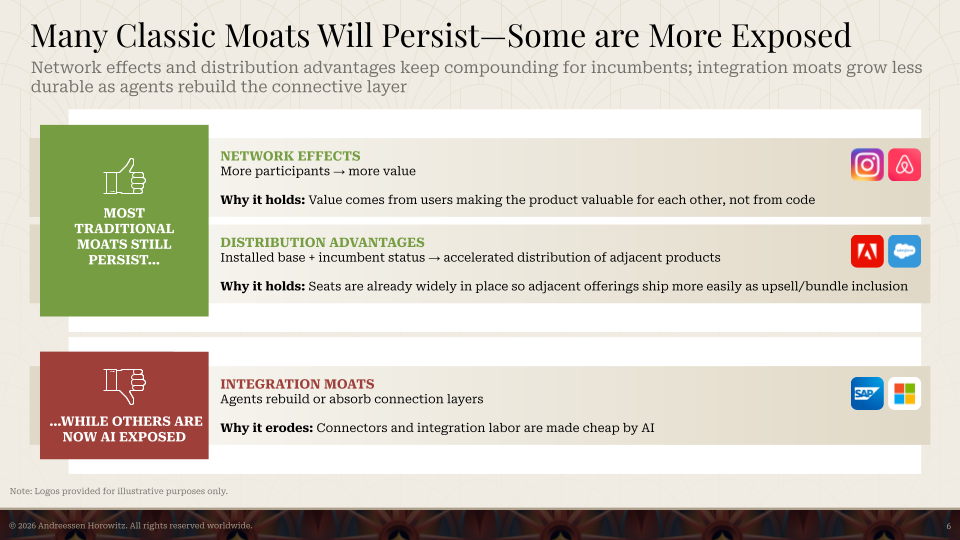Image resolution: width=960 pixels, height=540 pixels.
Task: Select the DISTRIBUTION ADVANTAGES heading
Action: coord(322,242)
